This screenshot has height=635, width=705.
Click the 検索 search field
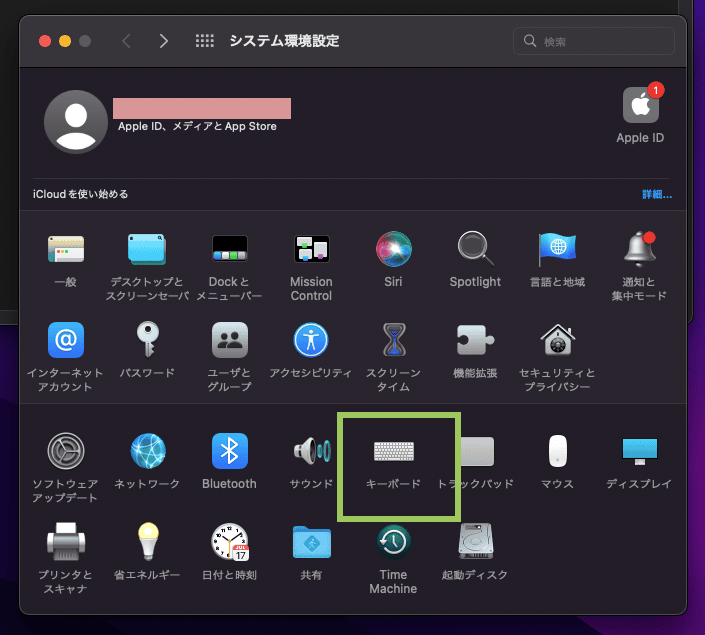(593, 41)
